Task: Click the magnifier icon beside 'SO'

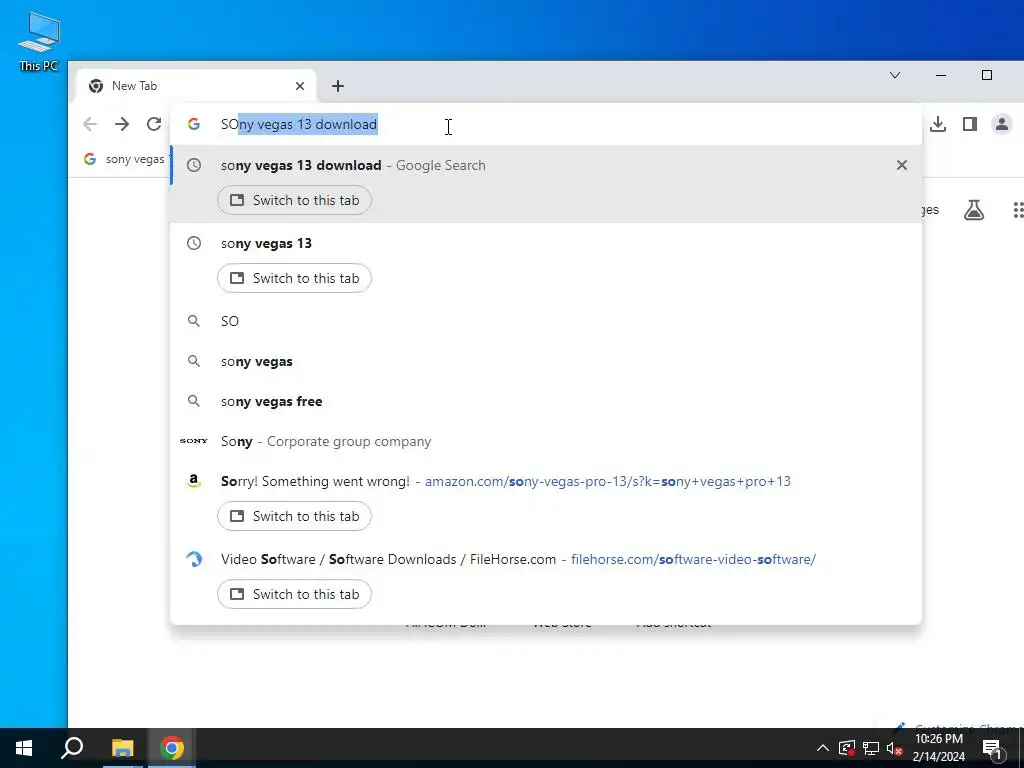Action: click(x=194, y=321)
